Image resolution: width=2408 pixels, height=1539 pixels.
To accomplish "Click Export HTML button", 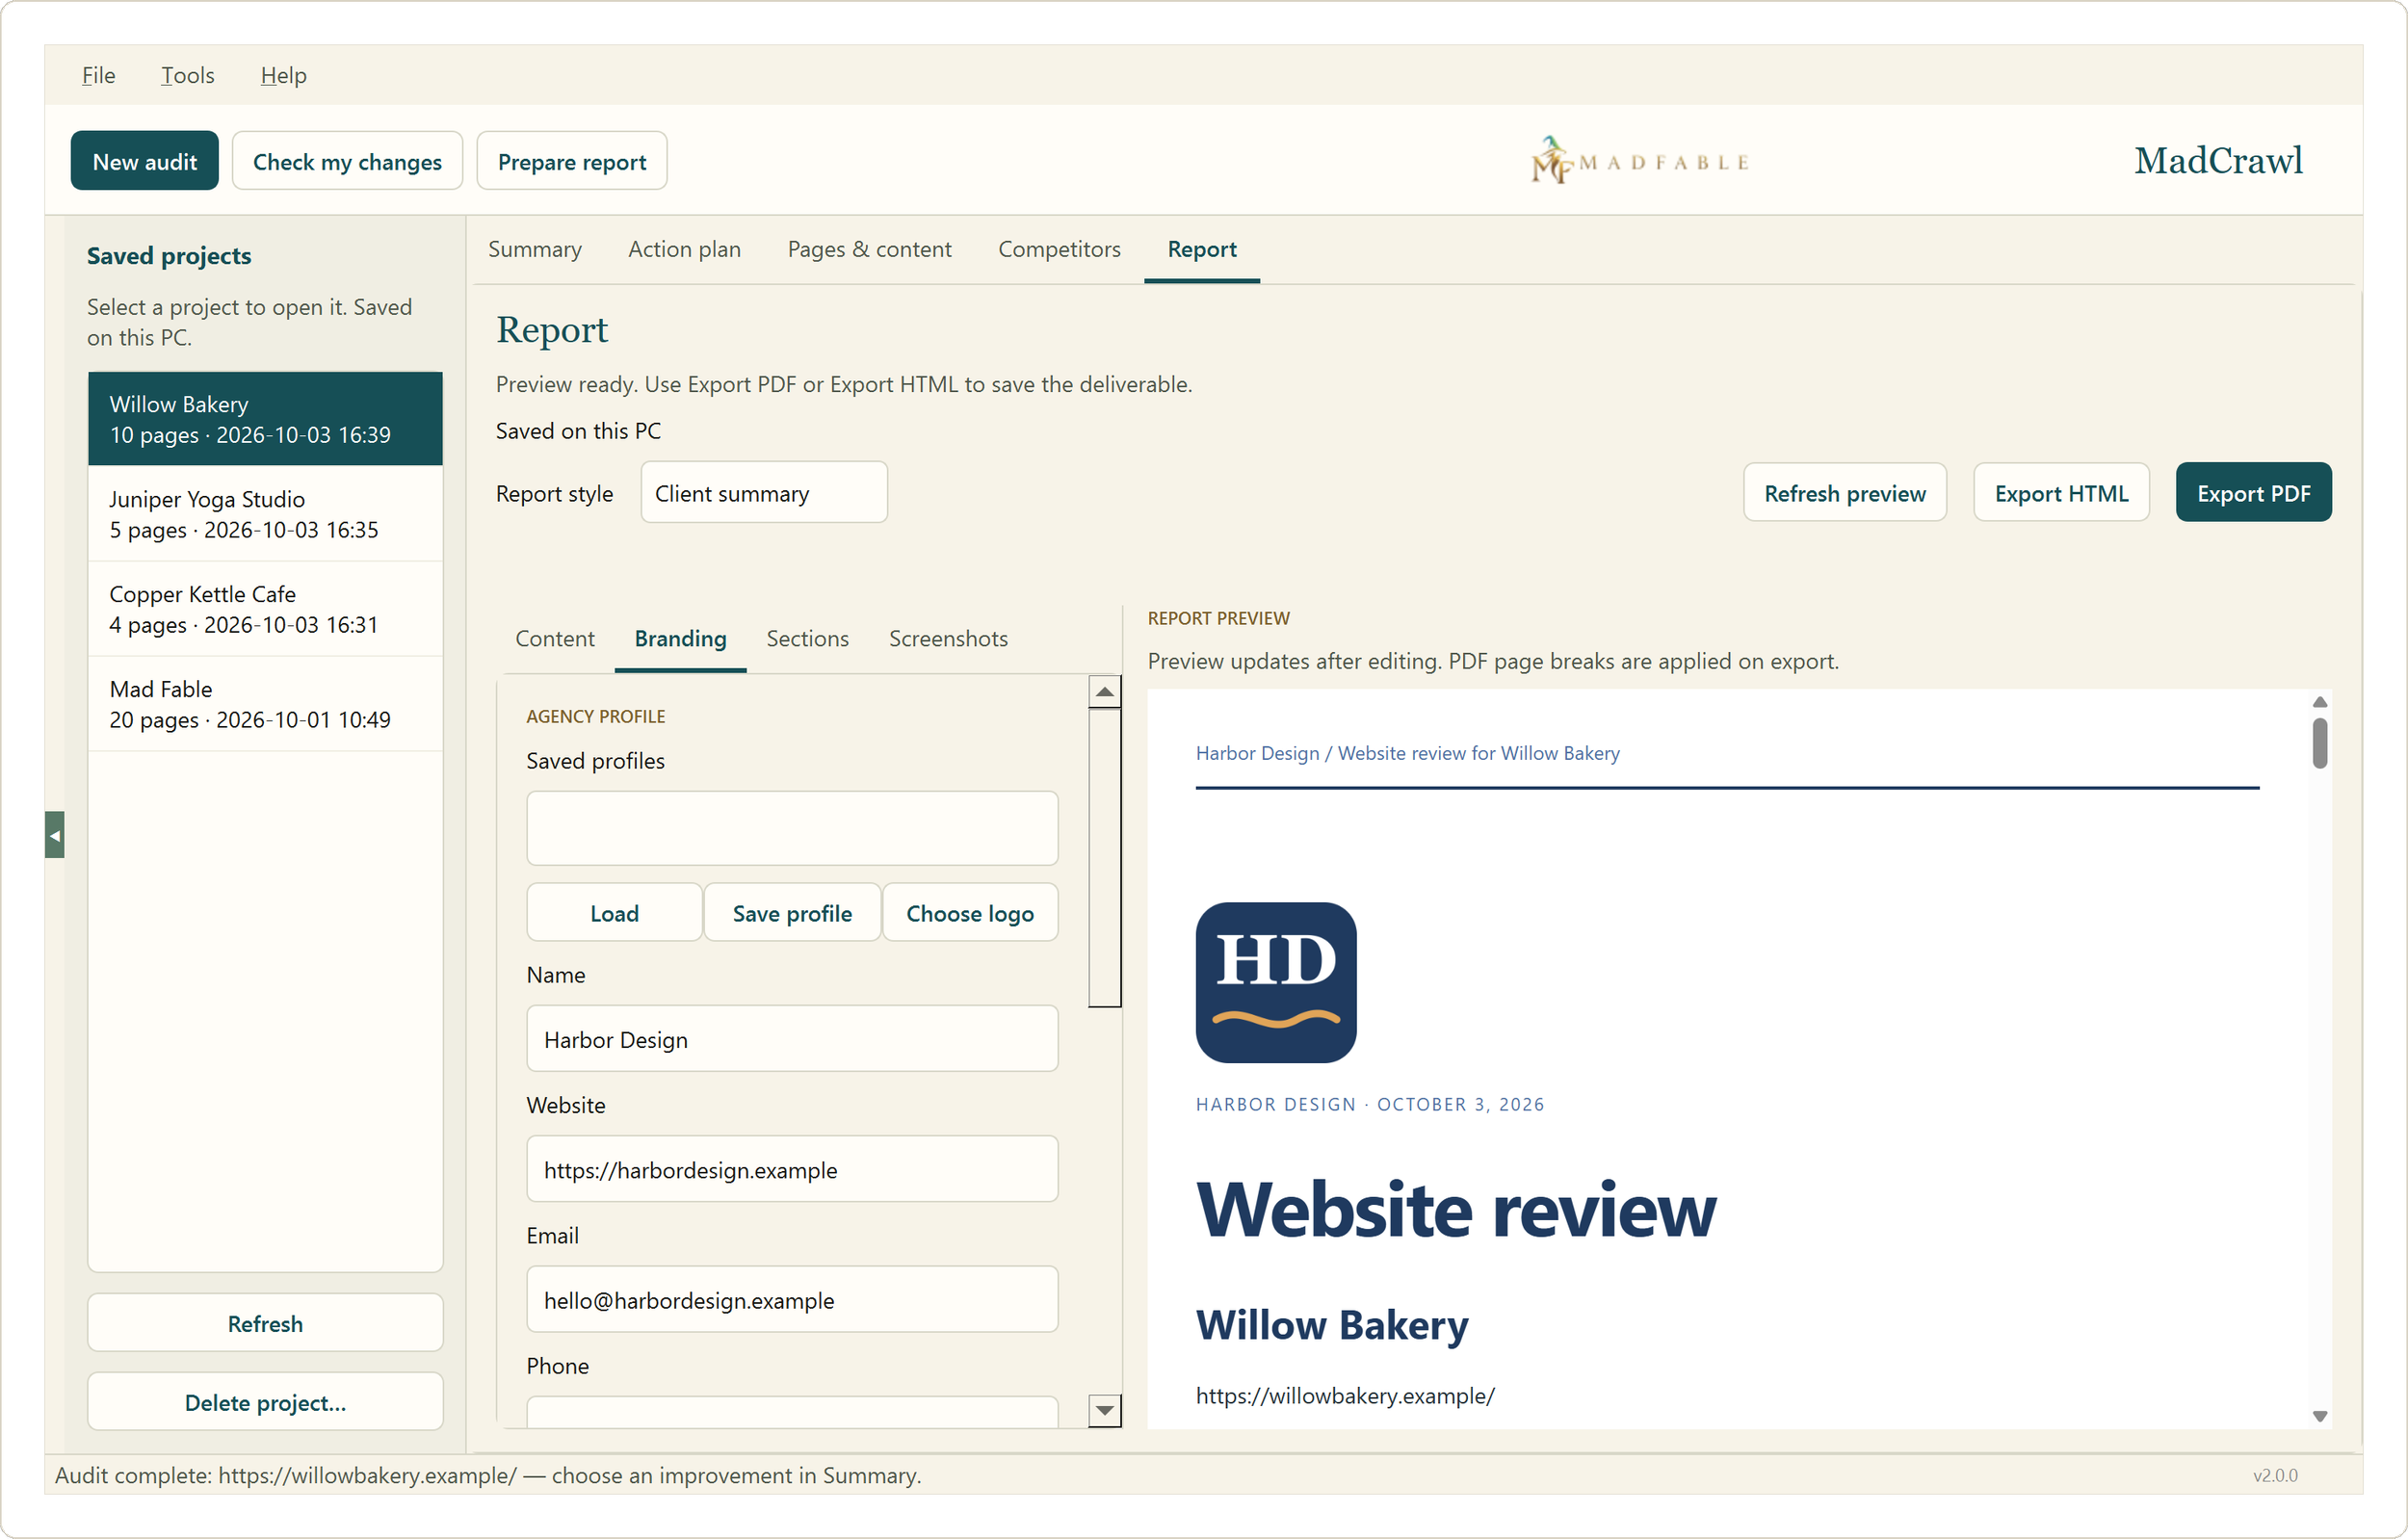I will coord(2061,493).
